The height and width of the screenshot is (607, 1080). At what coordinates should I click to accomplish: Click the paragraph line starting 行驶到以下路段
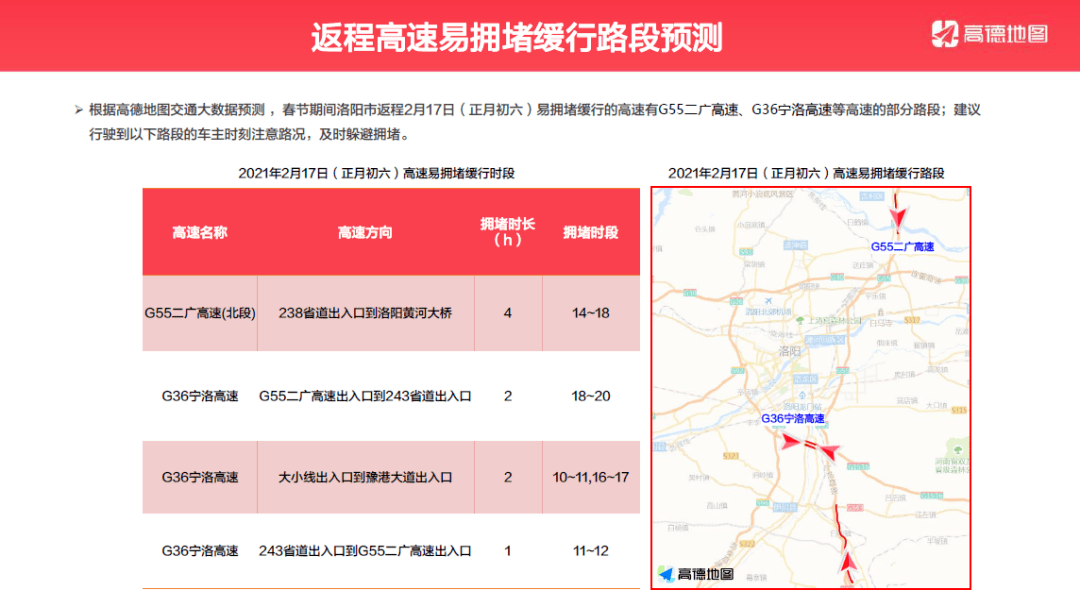coord(251,134)
